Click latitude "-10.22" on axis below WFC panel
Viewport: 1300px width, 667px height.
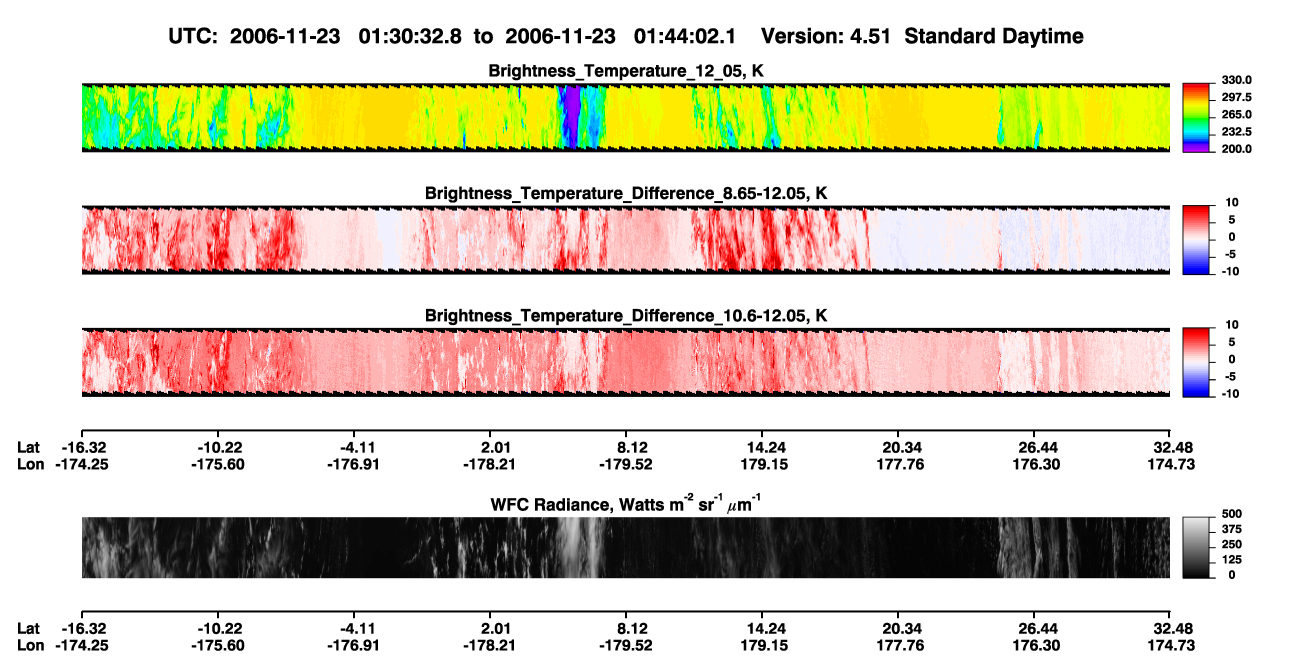pyautogui.click(x=220, y=629)
